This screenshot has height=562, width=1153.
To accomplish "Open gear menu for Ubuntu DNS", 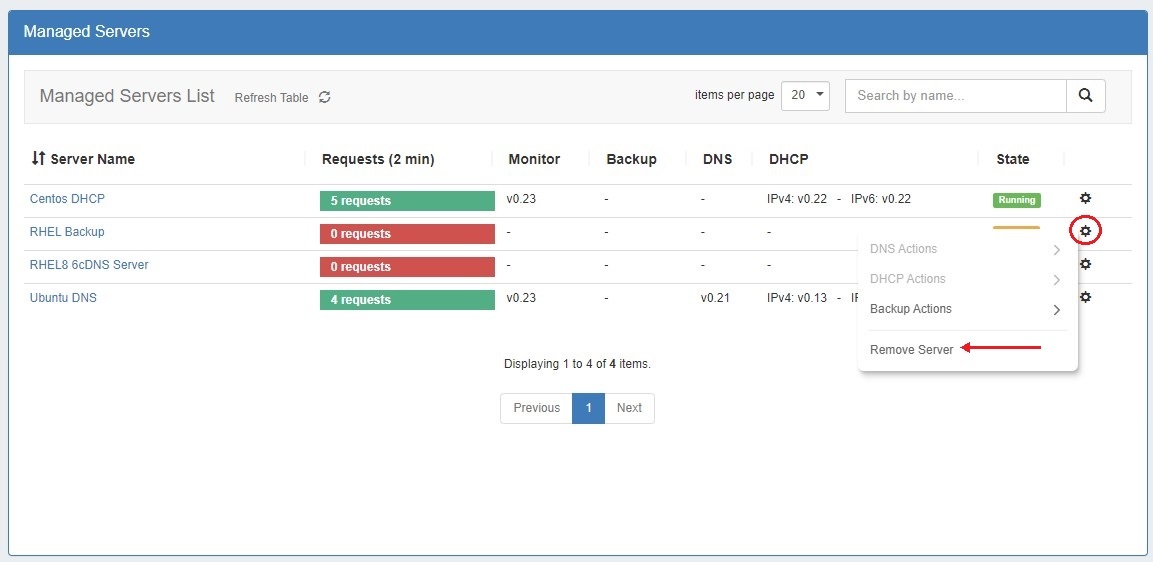I will [x=1085, y=297].
